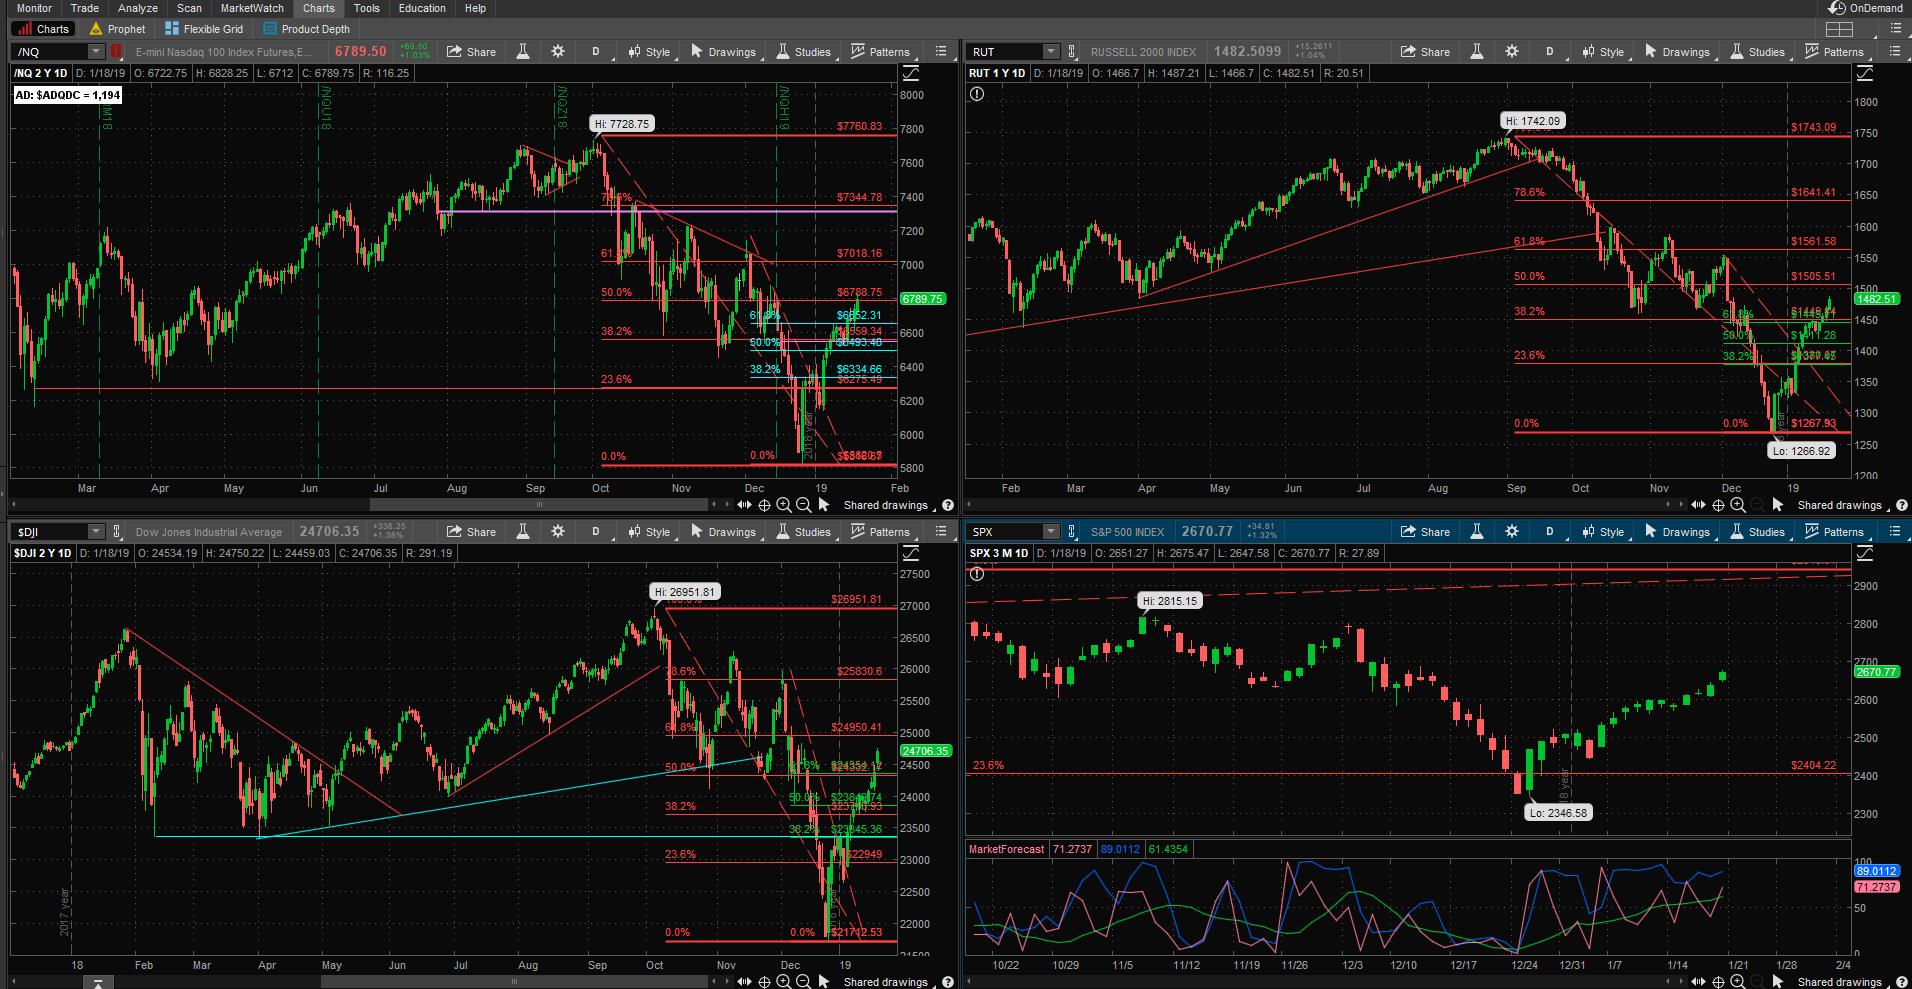Screen dimensions: 1912x989
Task: Zoom in on the /NQ chart
Action: 784,505
